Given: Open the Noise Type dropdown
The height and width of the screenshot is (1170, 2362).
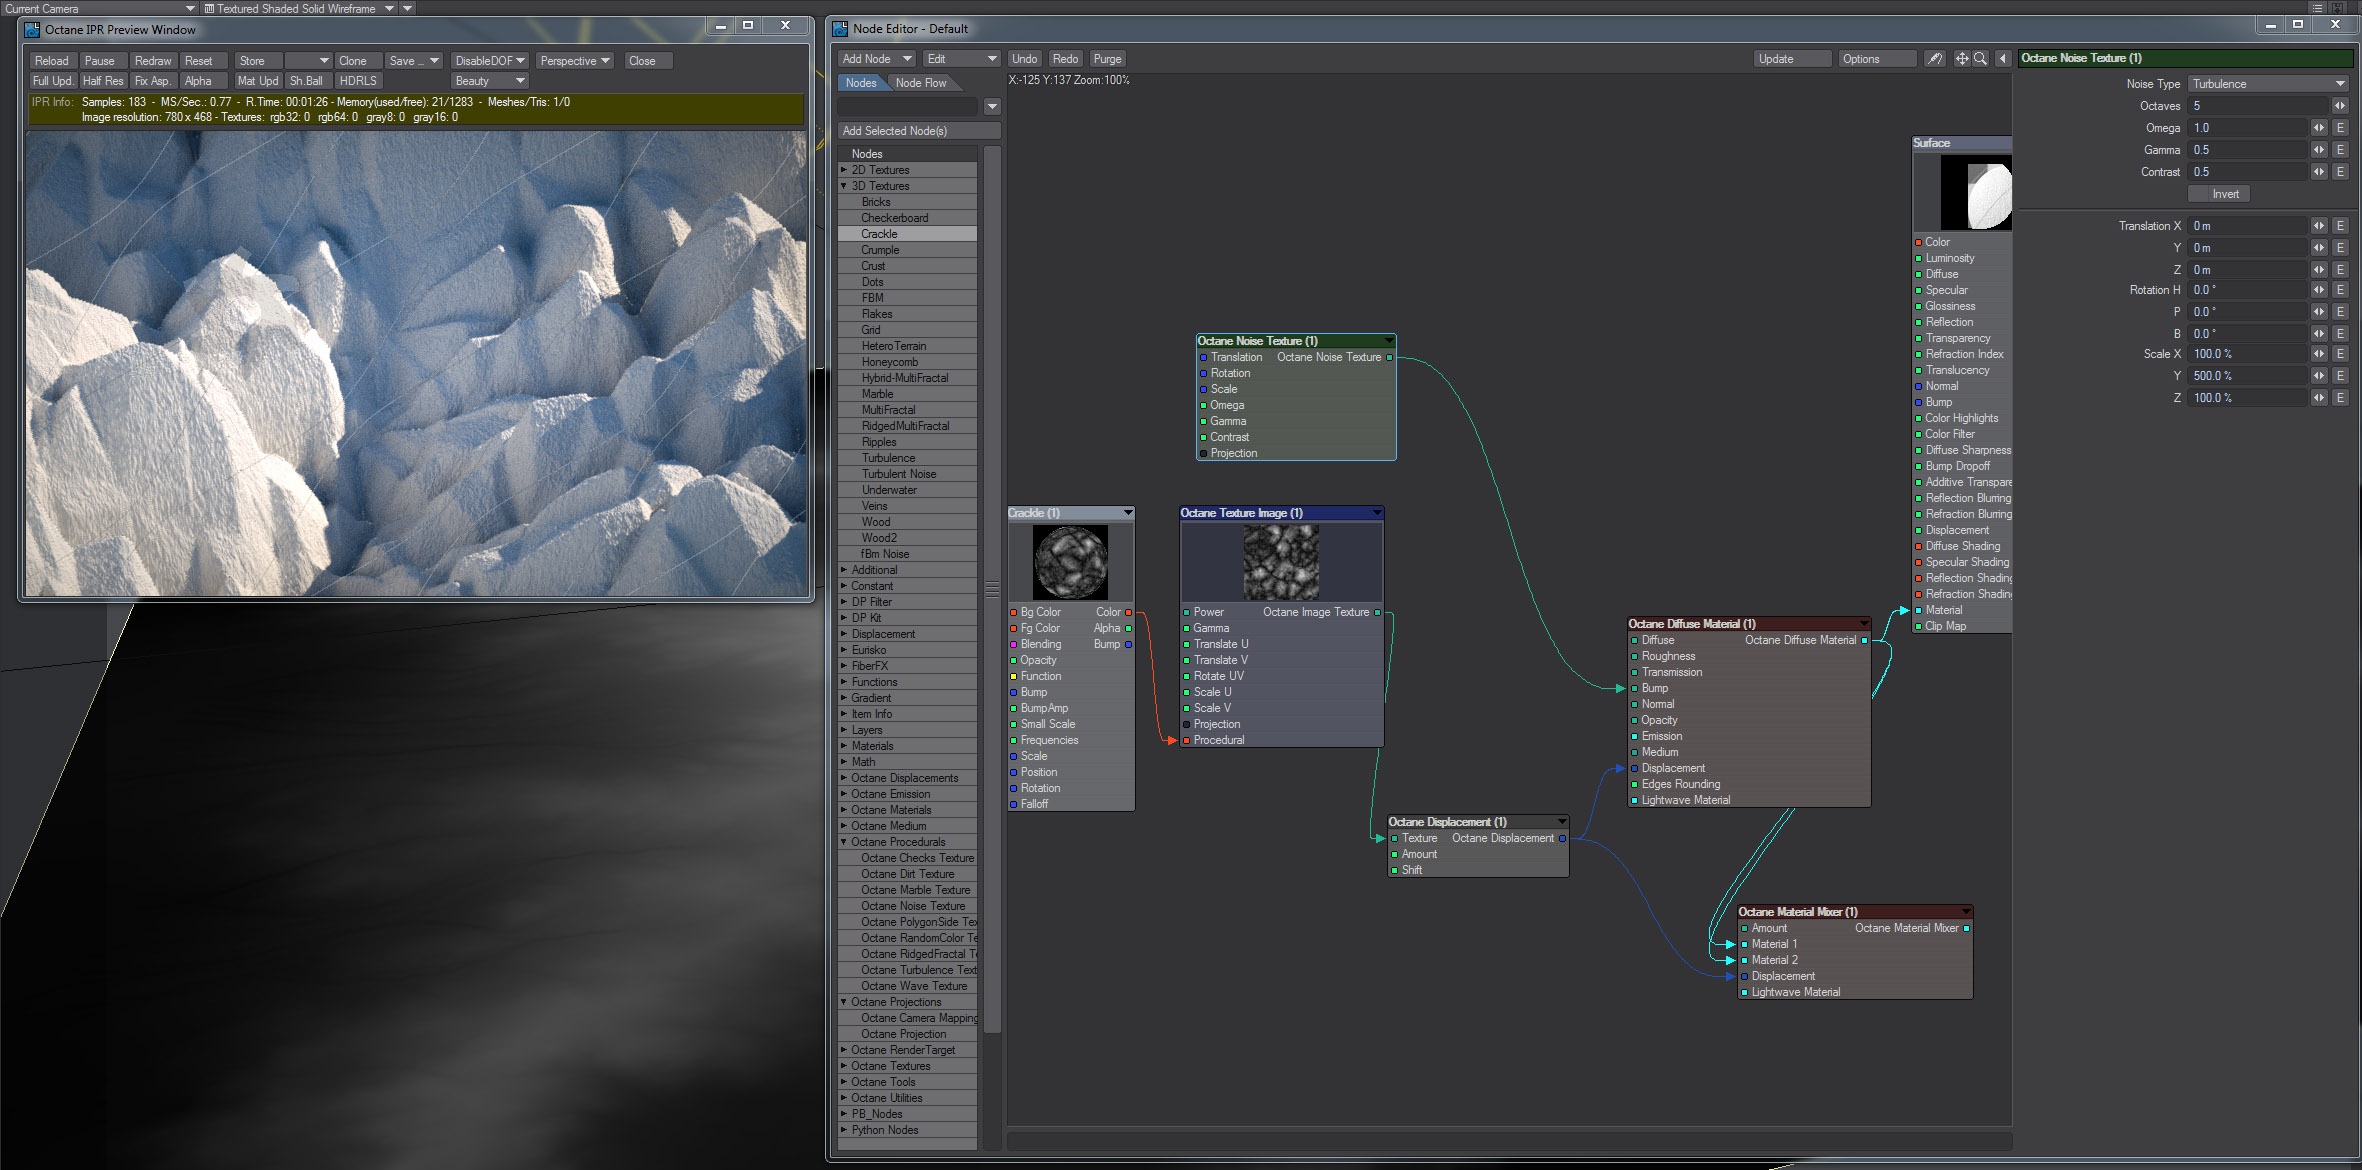Looking at the screenshot, I should 2268,84.
